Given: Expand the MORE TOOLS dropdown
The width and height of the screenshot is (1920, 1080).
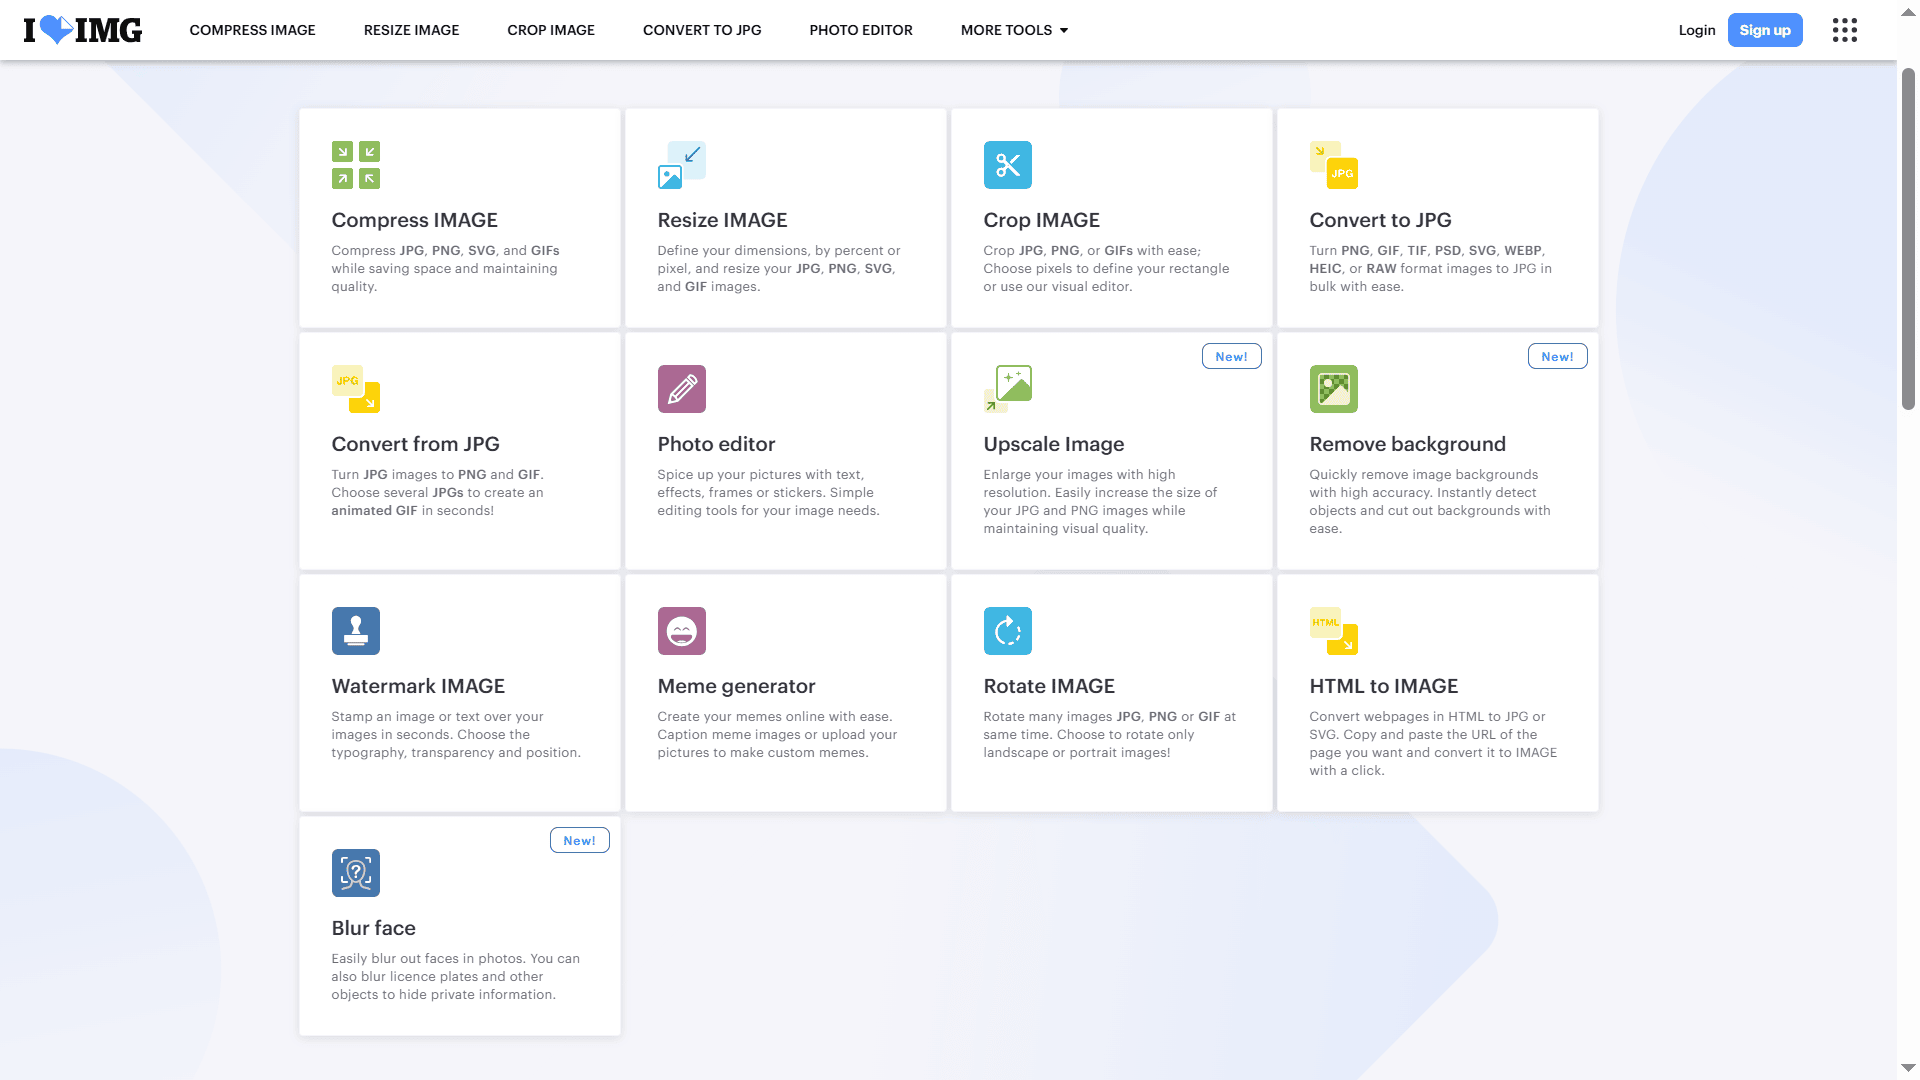Looking at the screenshot, I should pos(1014,30).
